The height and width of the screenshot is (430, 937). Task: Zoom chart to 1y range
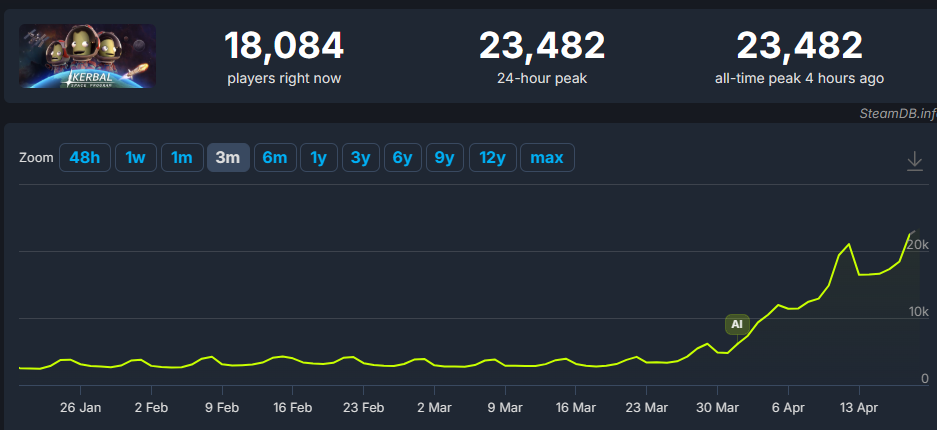tap(319, 158)
